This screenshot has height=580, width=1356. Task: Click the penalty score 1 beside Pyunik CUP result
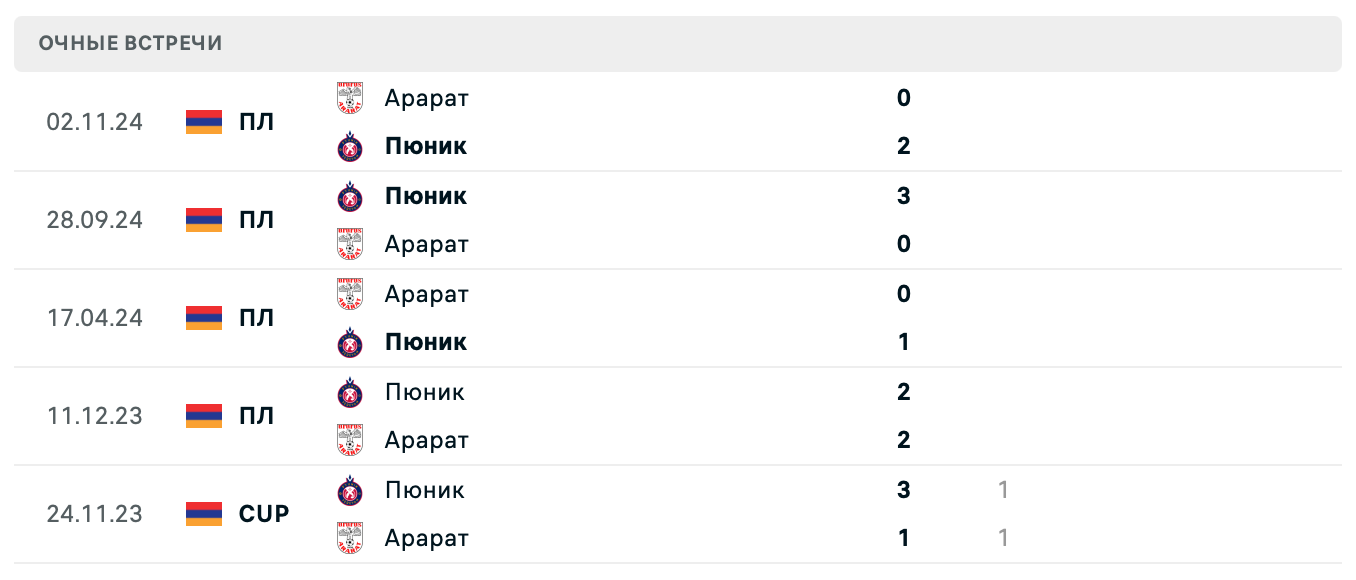[1002, 490]
